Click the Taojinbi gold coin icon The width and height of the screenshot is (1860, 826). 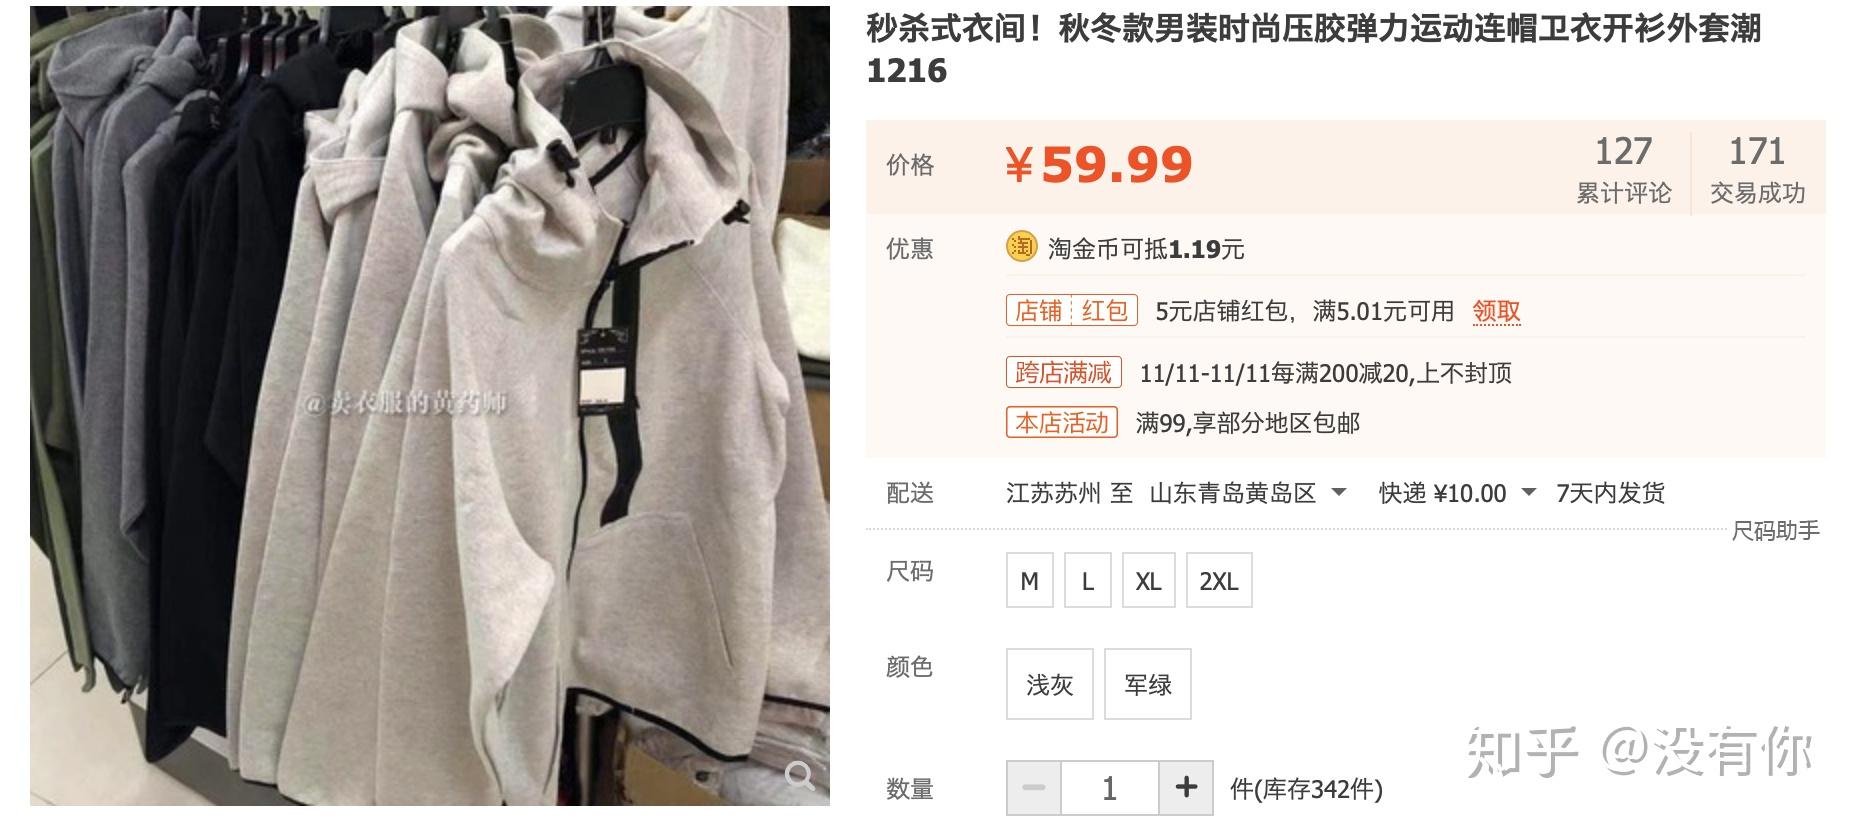point(1021,246)
